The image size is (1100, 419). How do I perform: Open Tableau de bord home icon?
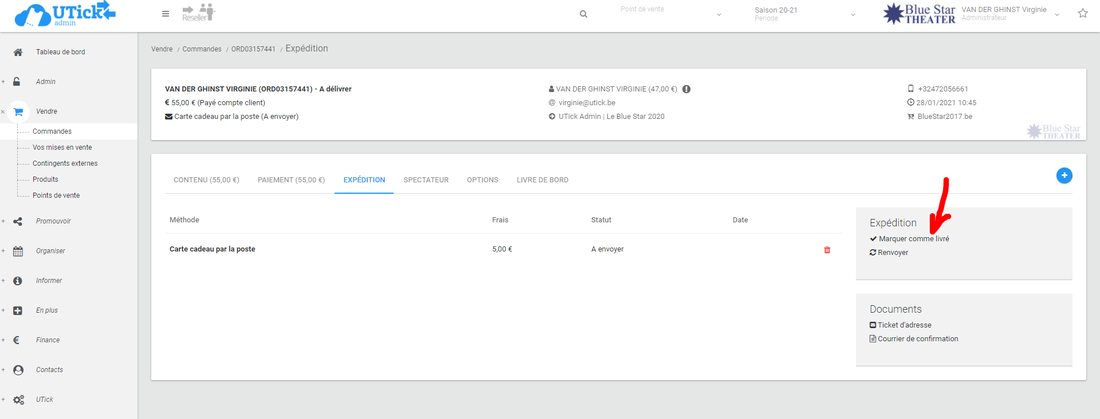[18, 52]
